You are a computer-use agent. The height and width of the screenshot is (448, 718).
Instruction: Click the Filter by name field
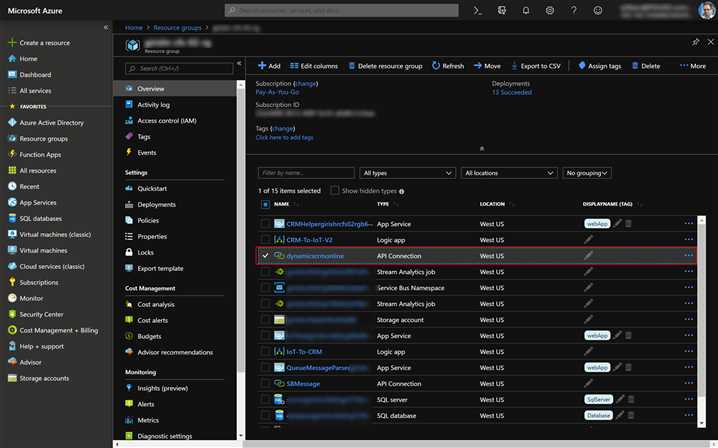(306, 173)
